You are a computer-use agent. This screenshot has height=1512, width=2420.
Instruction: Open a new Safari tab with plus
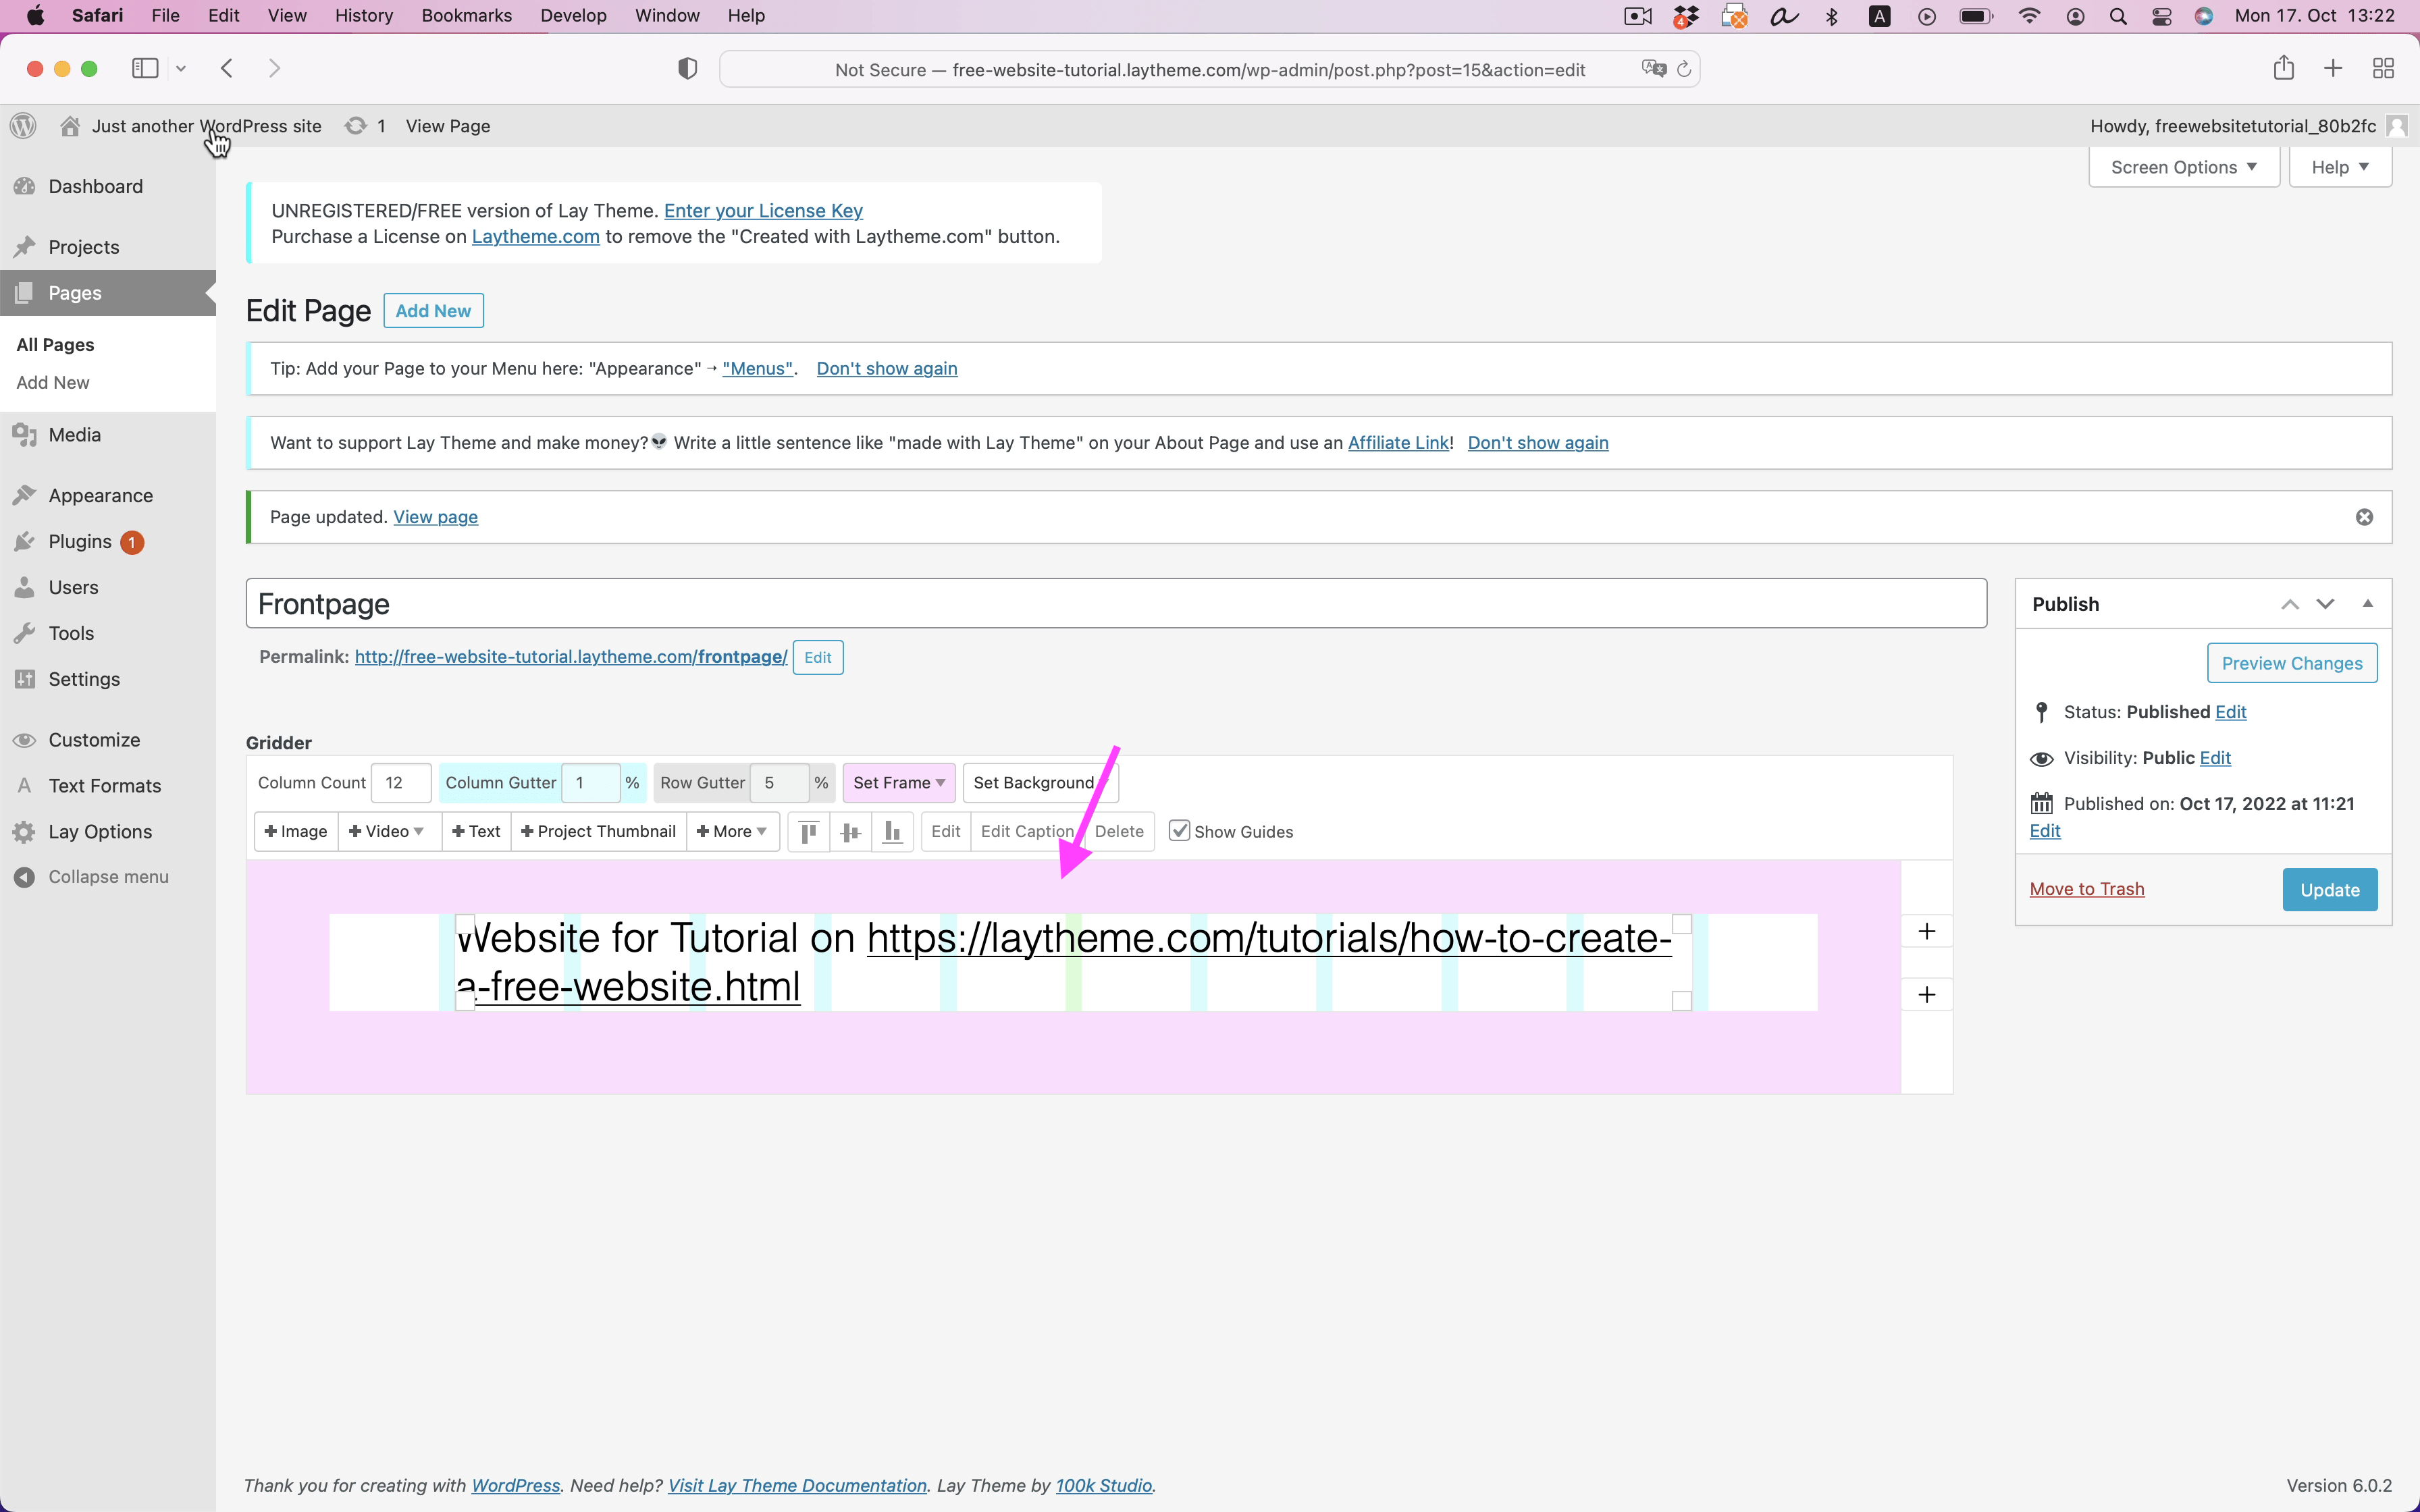point(2333,68)
